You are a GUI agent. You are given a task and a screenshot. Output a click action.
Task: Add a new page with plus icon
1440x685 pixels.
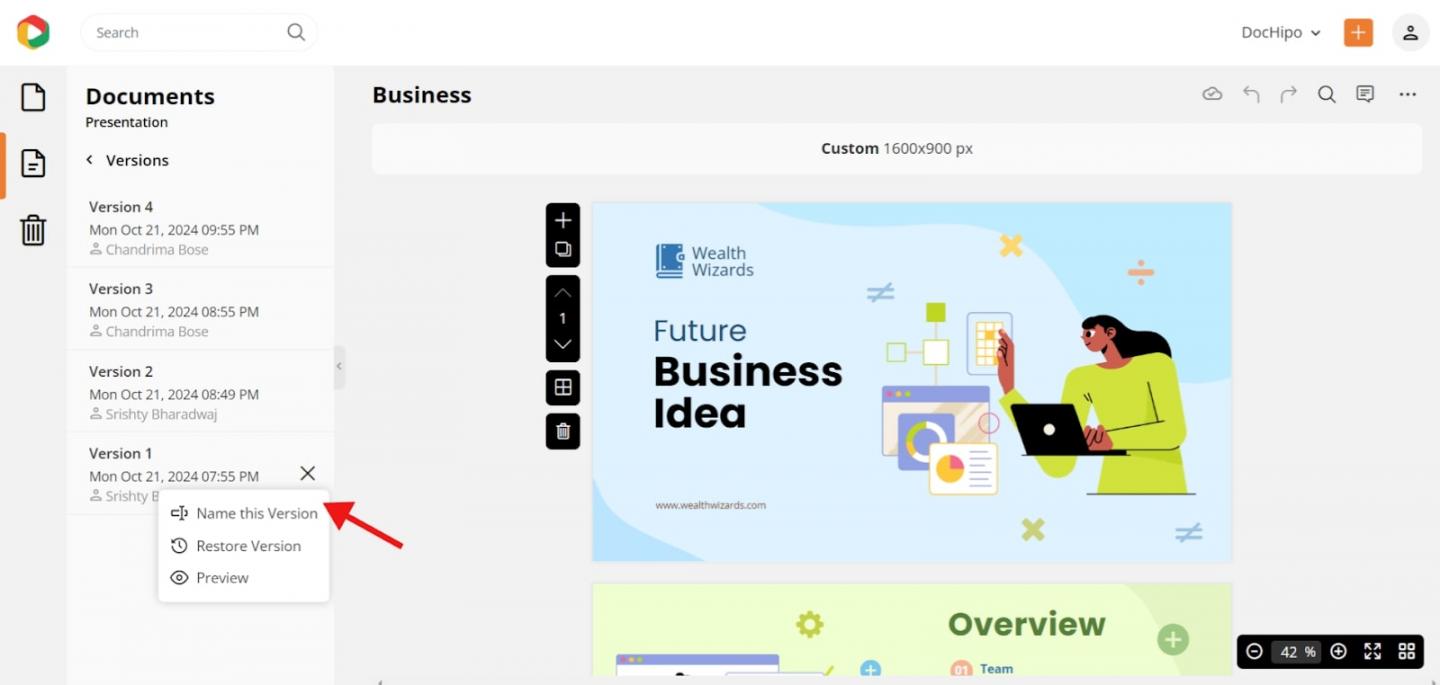(563, 220)
